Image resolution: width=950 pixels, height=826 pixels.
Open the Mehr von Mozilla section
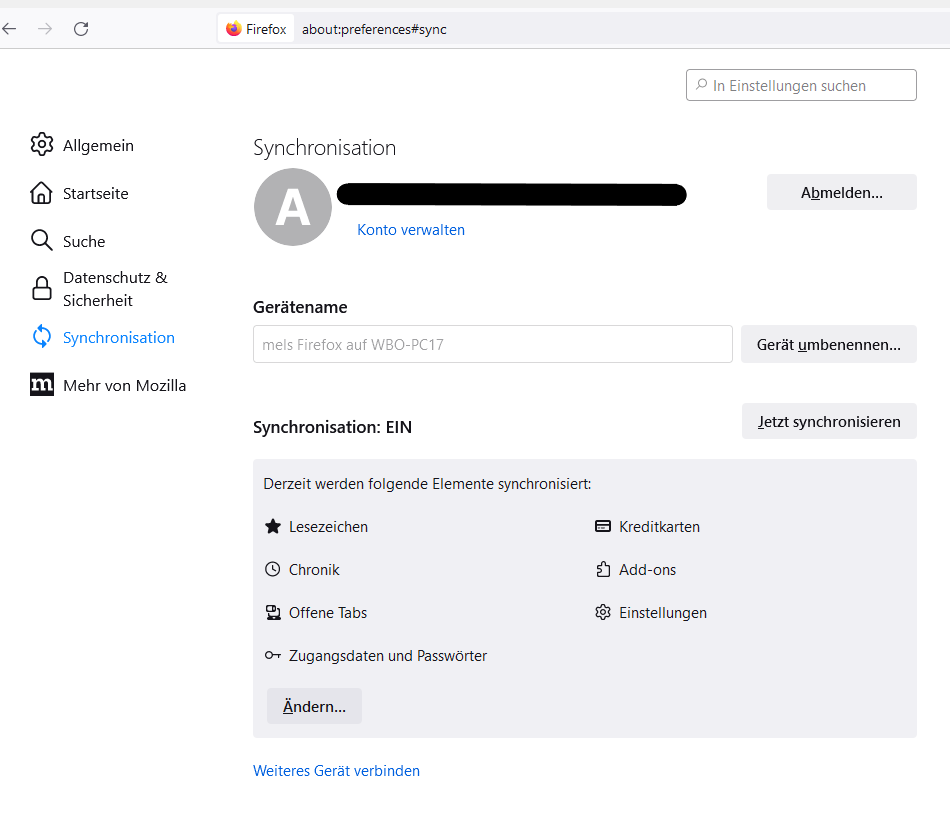tap(124, 385)
